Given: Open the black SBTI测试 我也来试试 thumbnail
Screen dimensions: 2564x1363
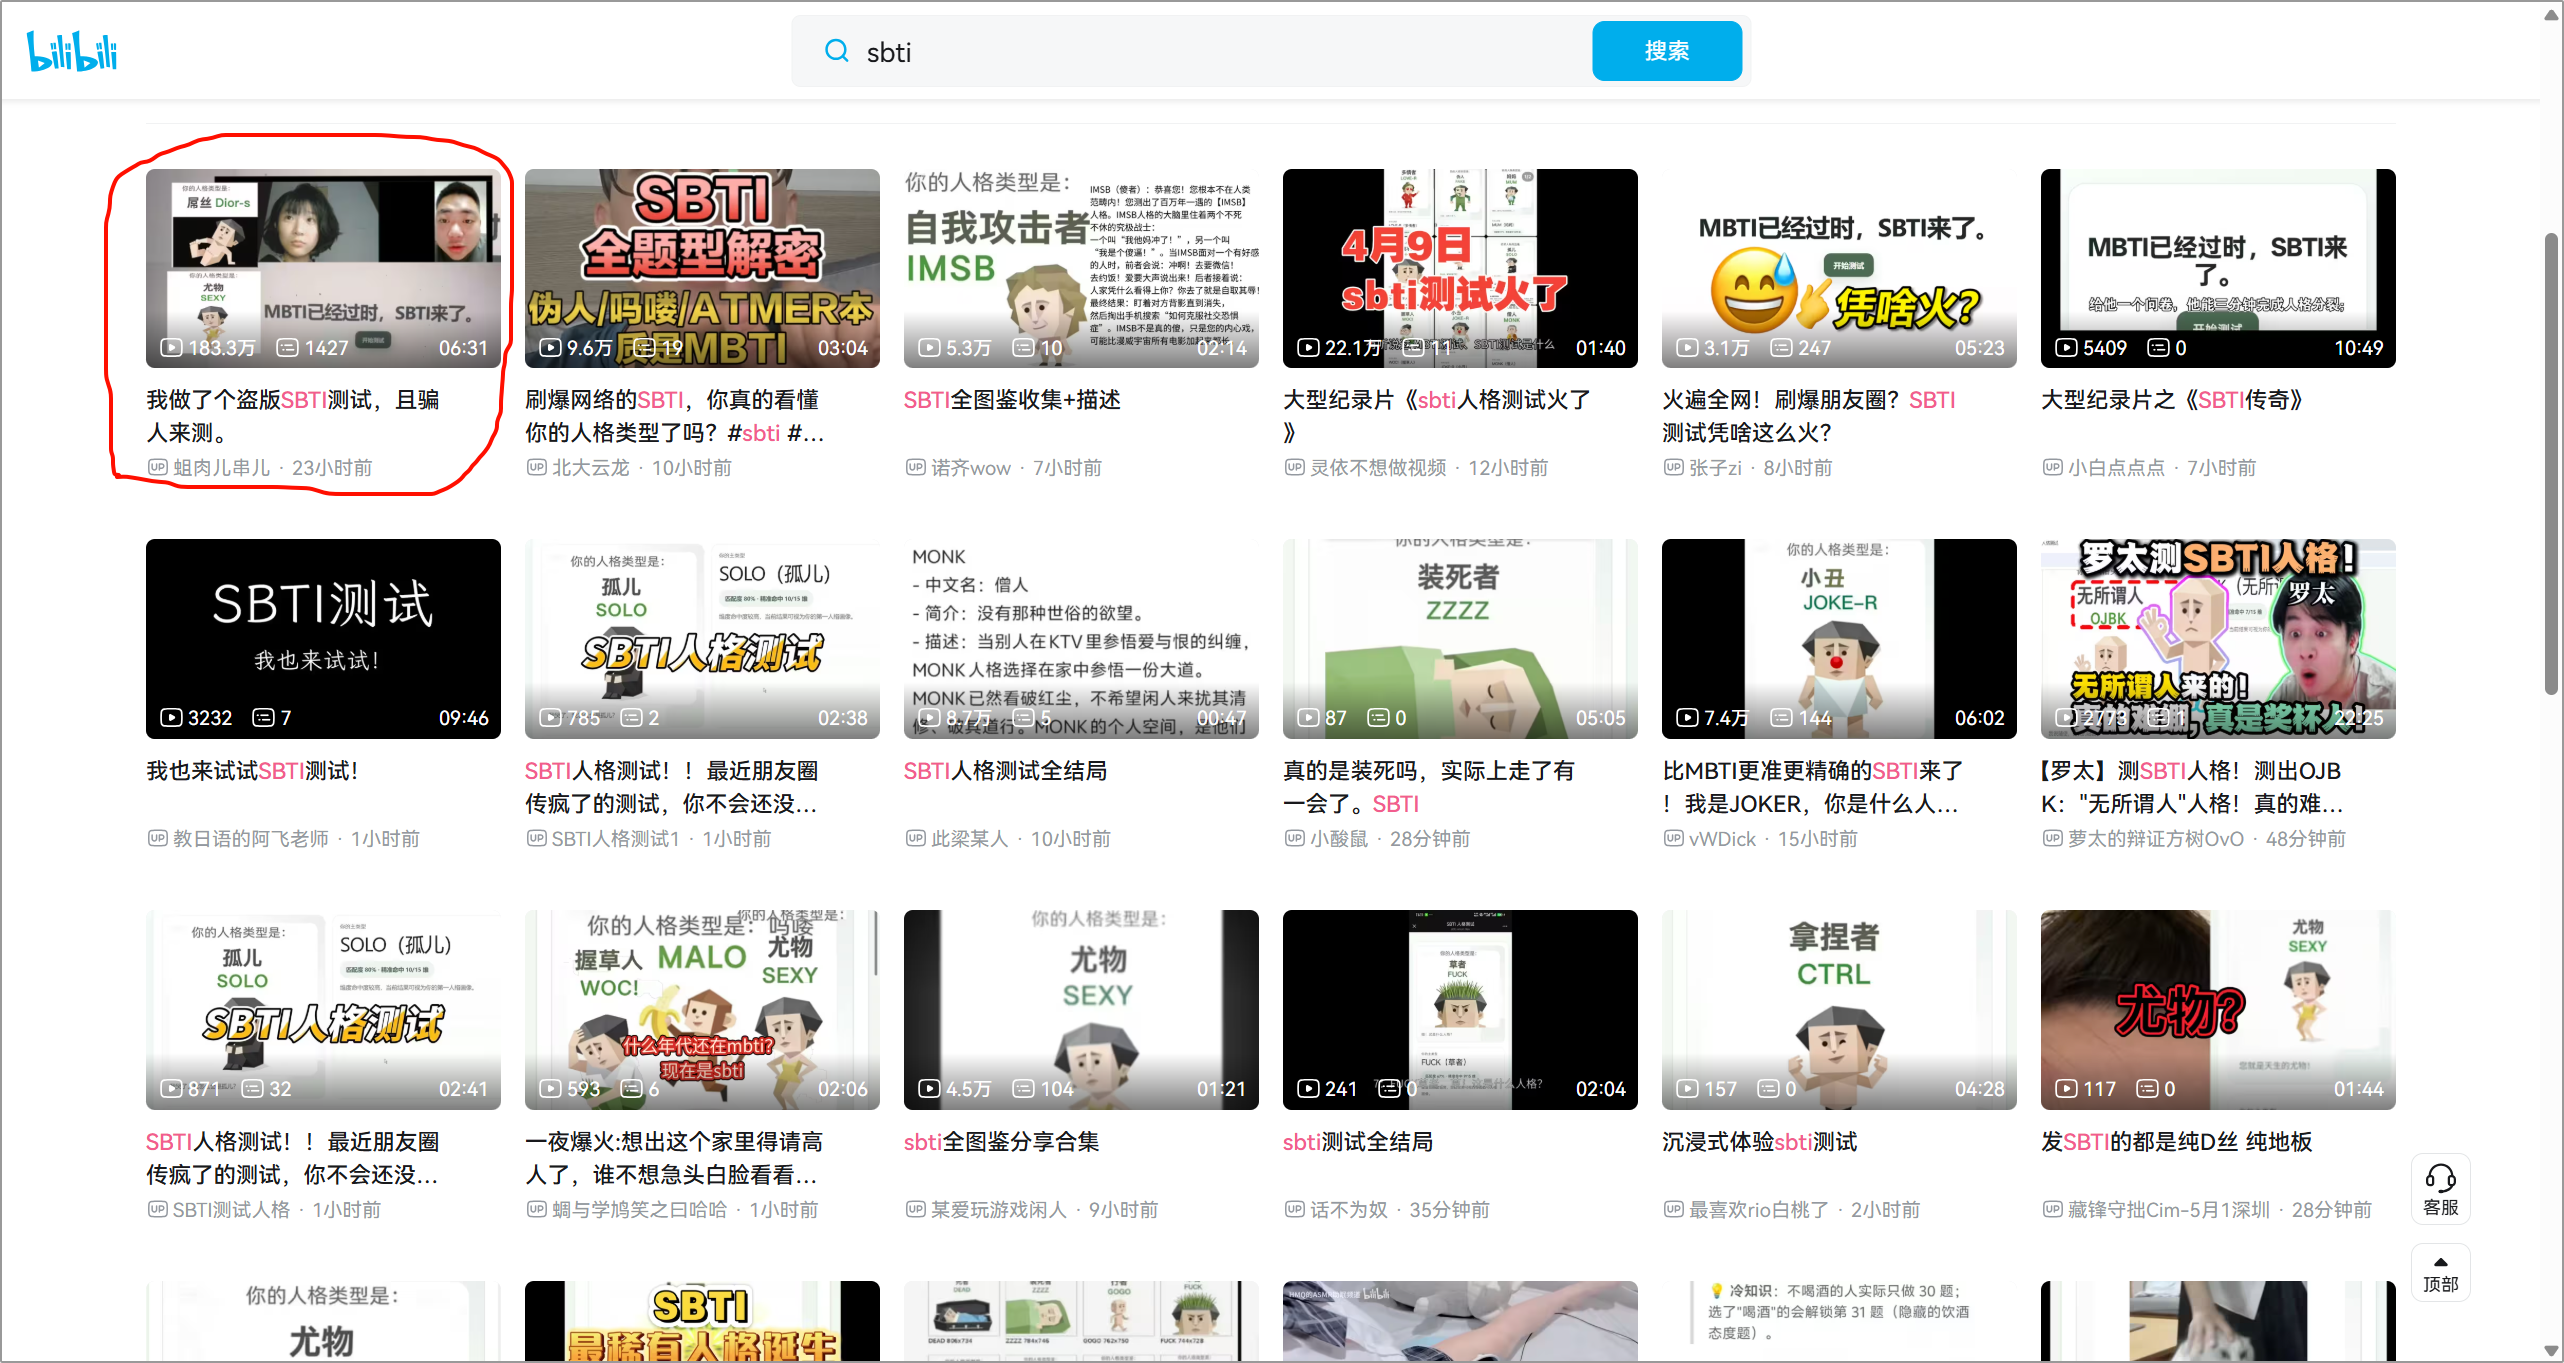Looking at the screenshot, I should pos(323,639).
